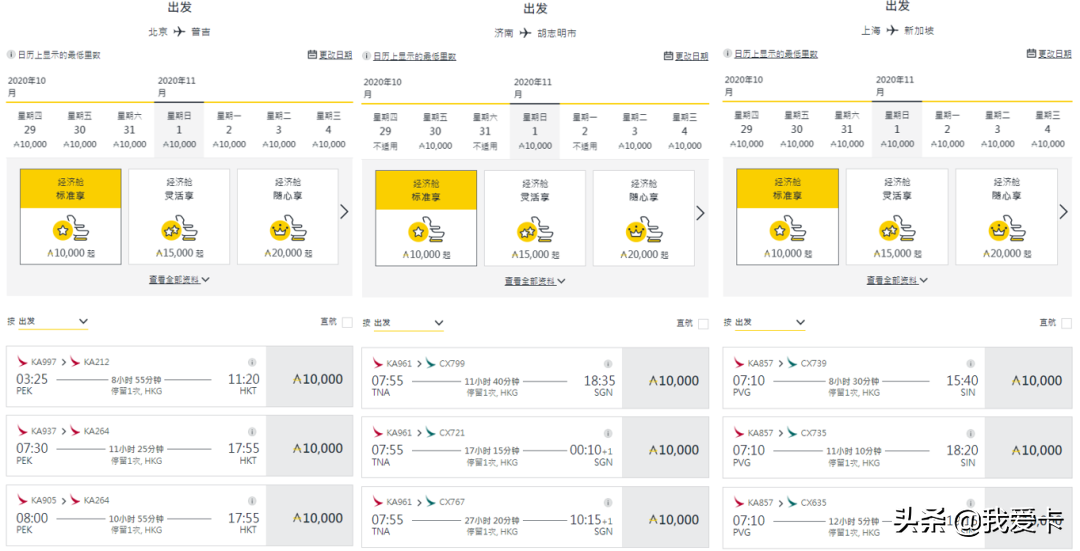The image size is (1080, 551).
Task: Open 出发 sort dropdown in Beijing–Phuket panel
Action: pyautogui.click(x=53, y=322)
